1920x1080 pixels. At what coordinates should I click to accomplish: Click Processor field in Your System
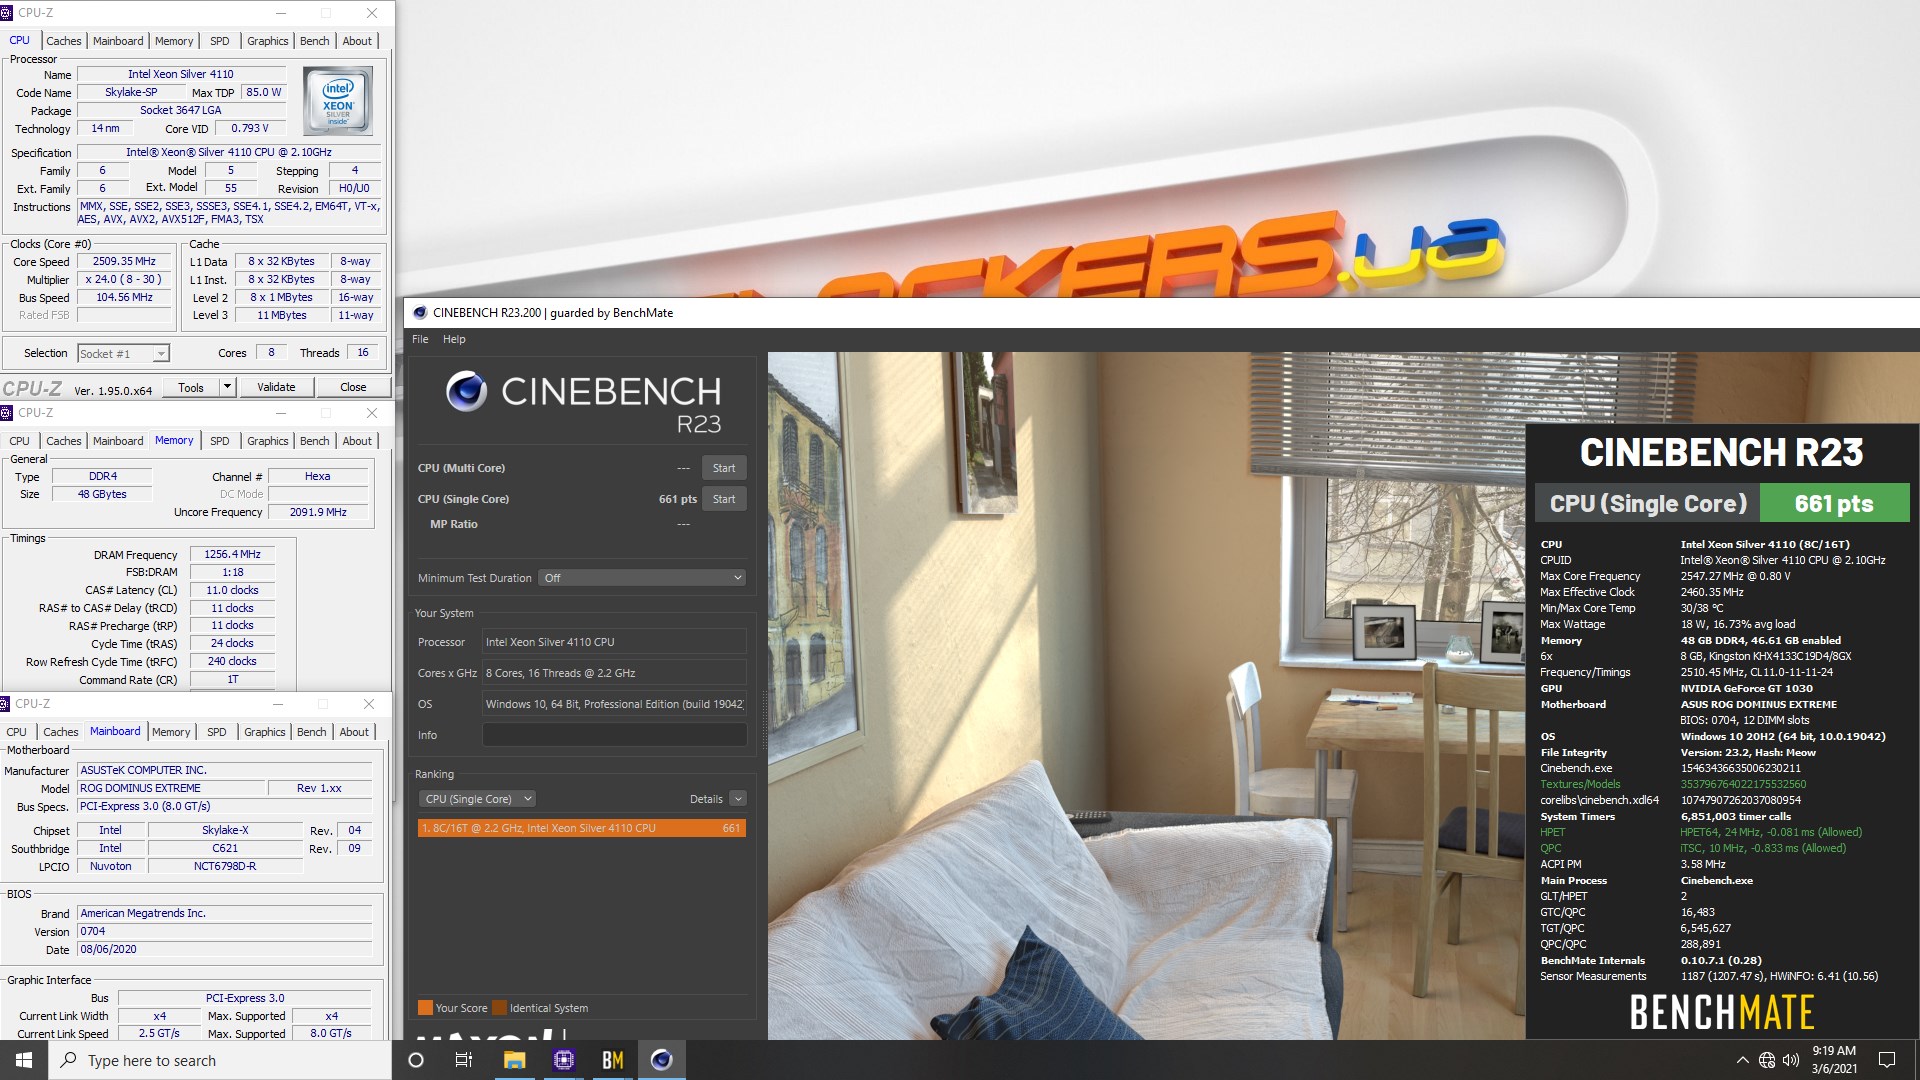pyautogui.click(x=614, y=642)
